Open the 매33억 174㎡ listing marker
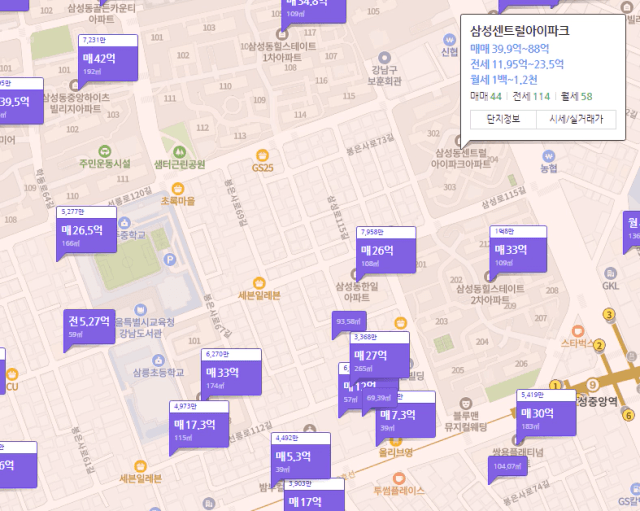Viewport: 640px width, 511px height. pos(231,372)
